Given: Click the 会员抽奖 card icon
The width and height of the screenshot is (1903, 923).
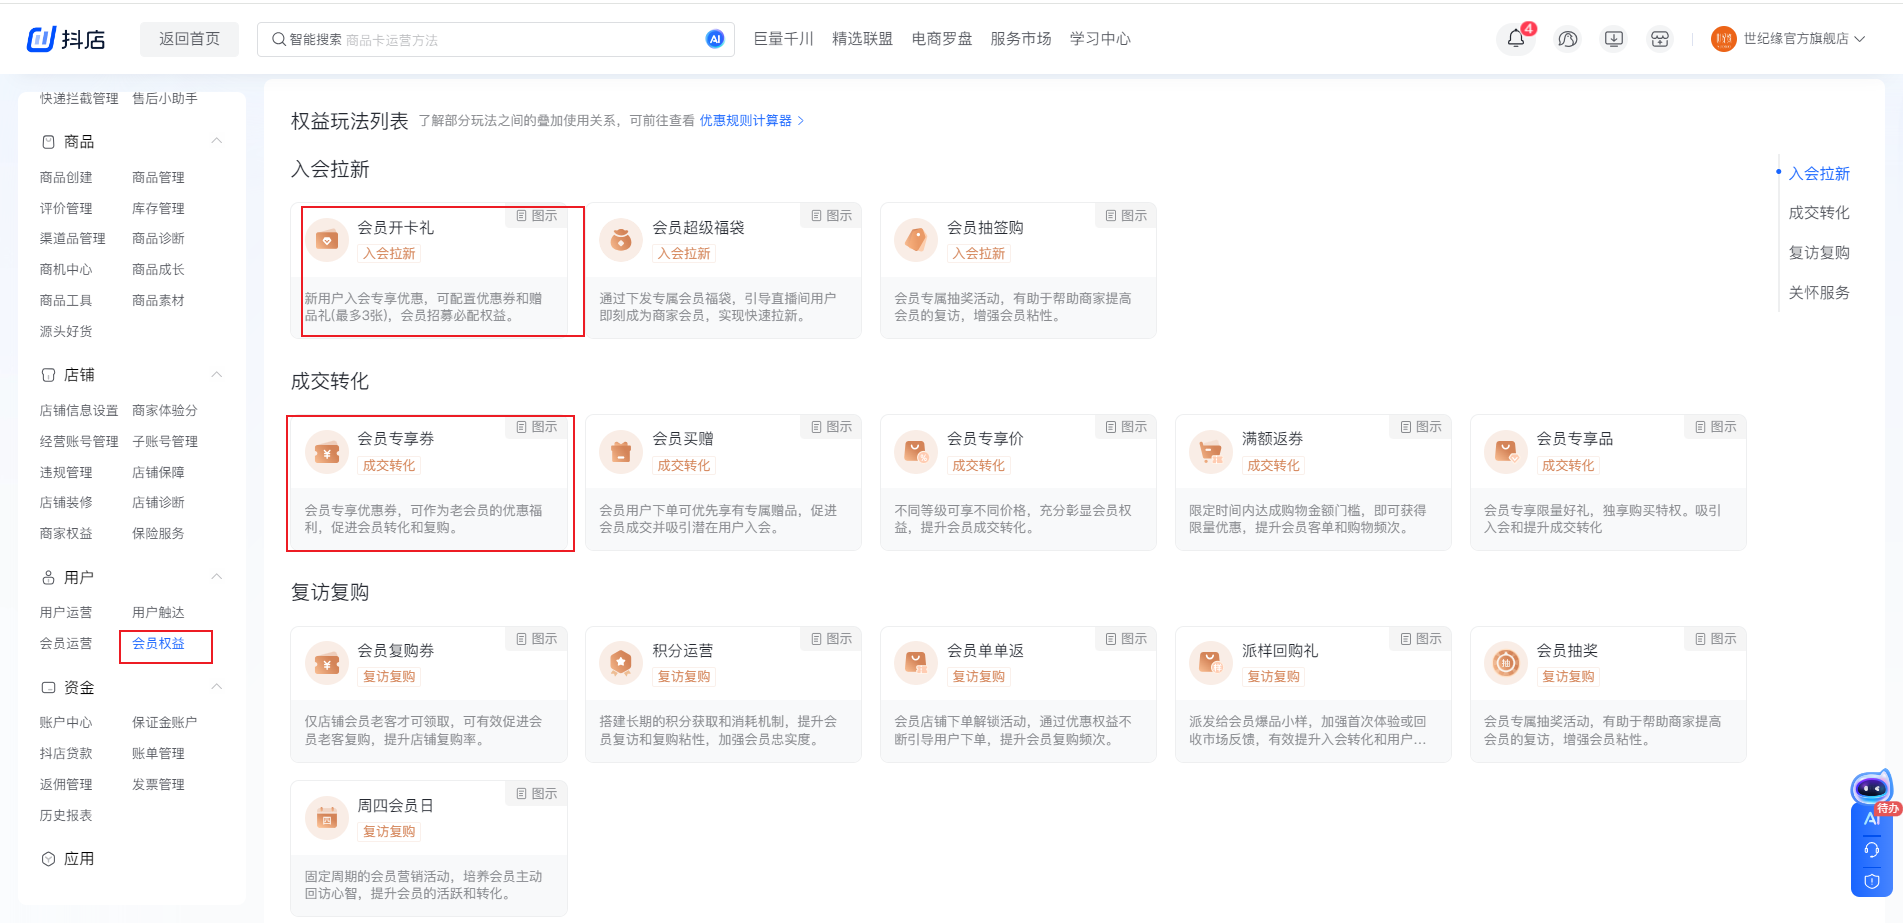Looking at the screenshot, I should (x=1505, y=663).
